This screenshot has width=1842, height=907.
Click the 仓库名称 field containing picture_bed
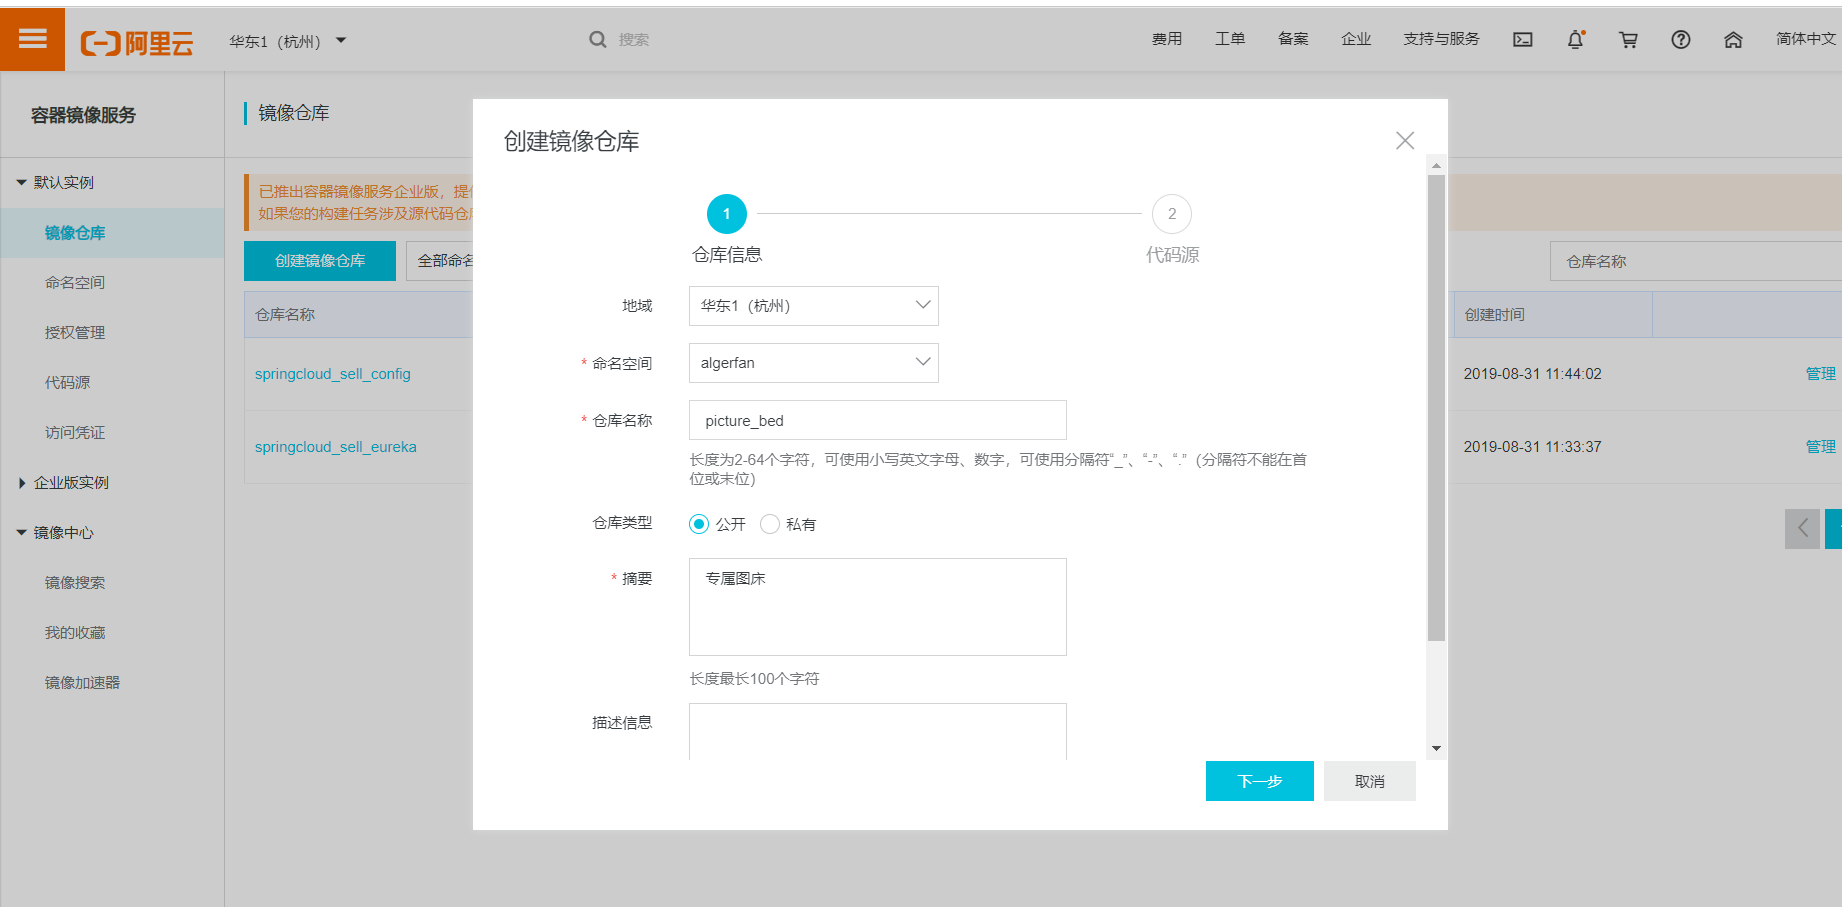pos(878,420)
